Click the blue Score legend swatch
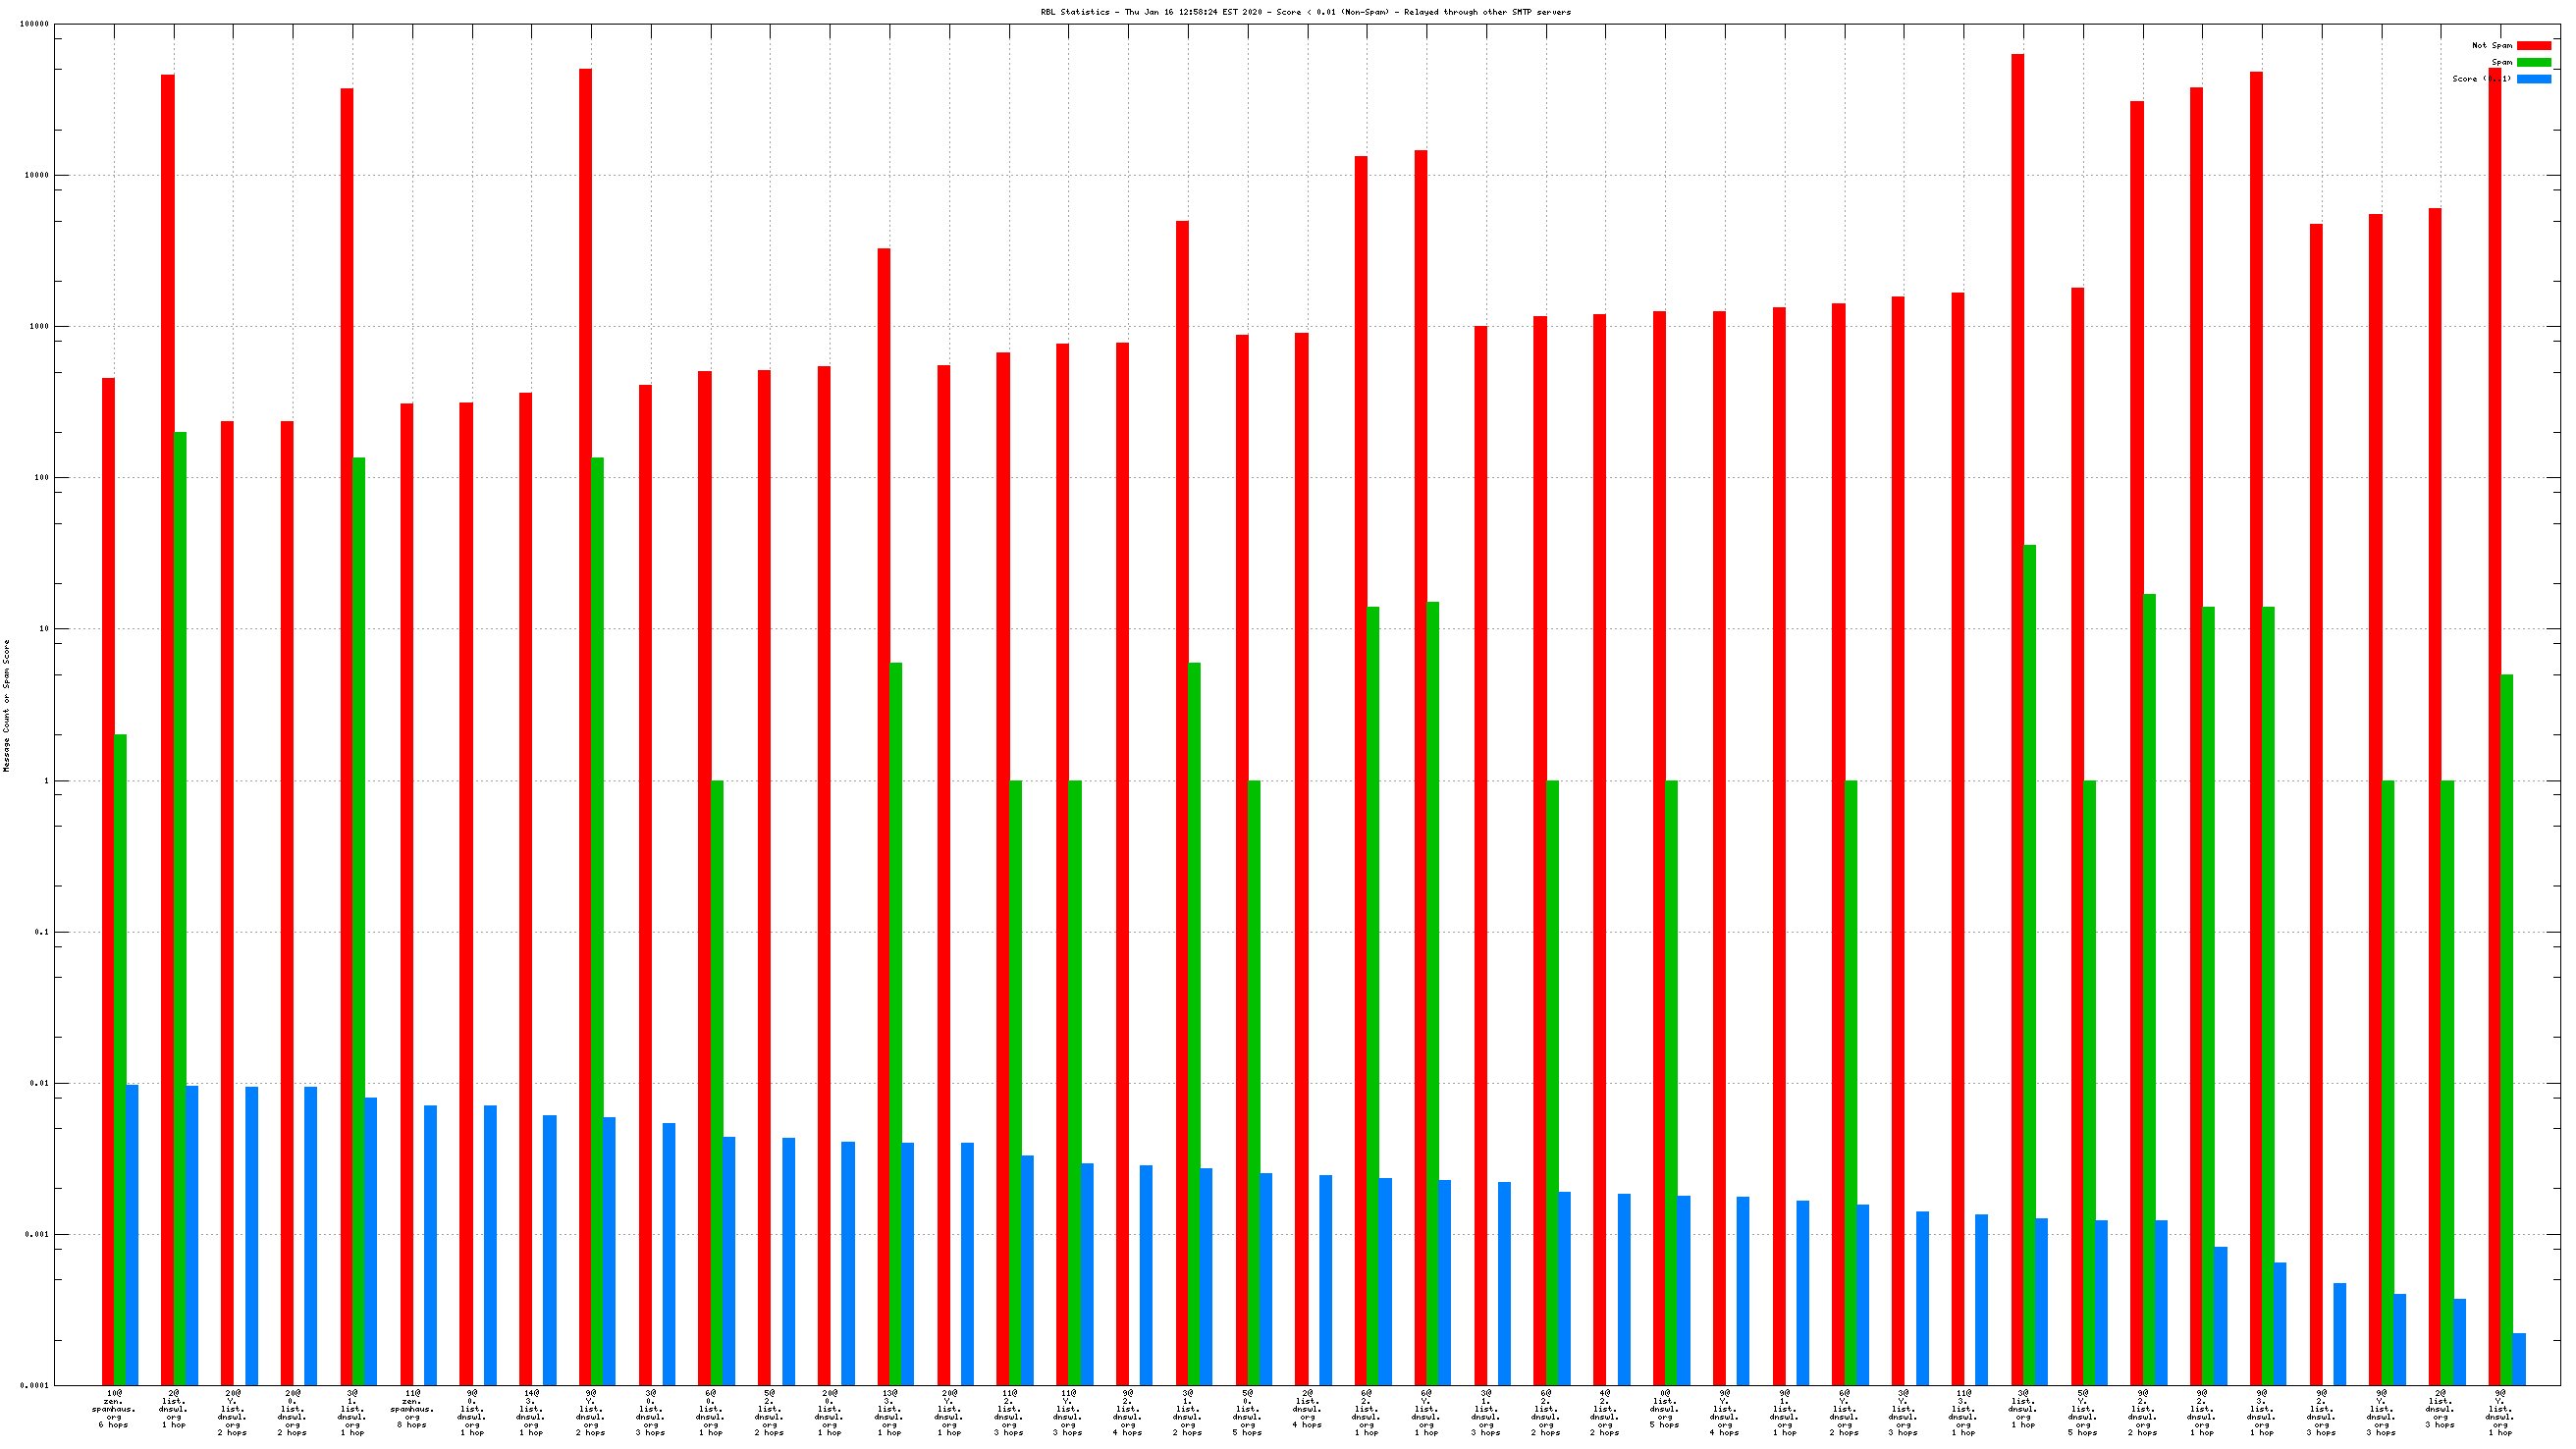The width and height of the screenshot is (2576, 1449). click(x=2533, y=79)
